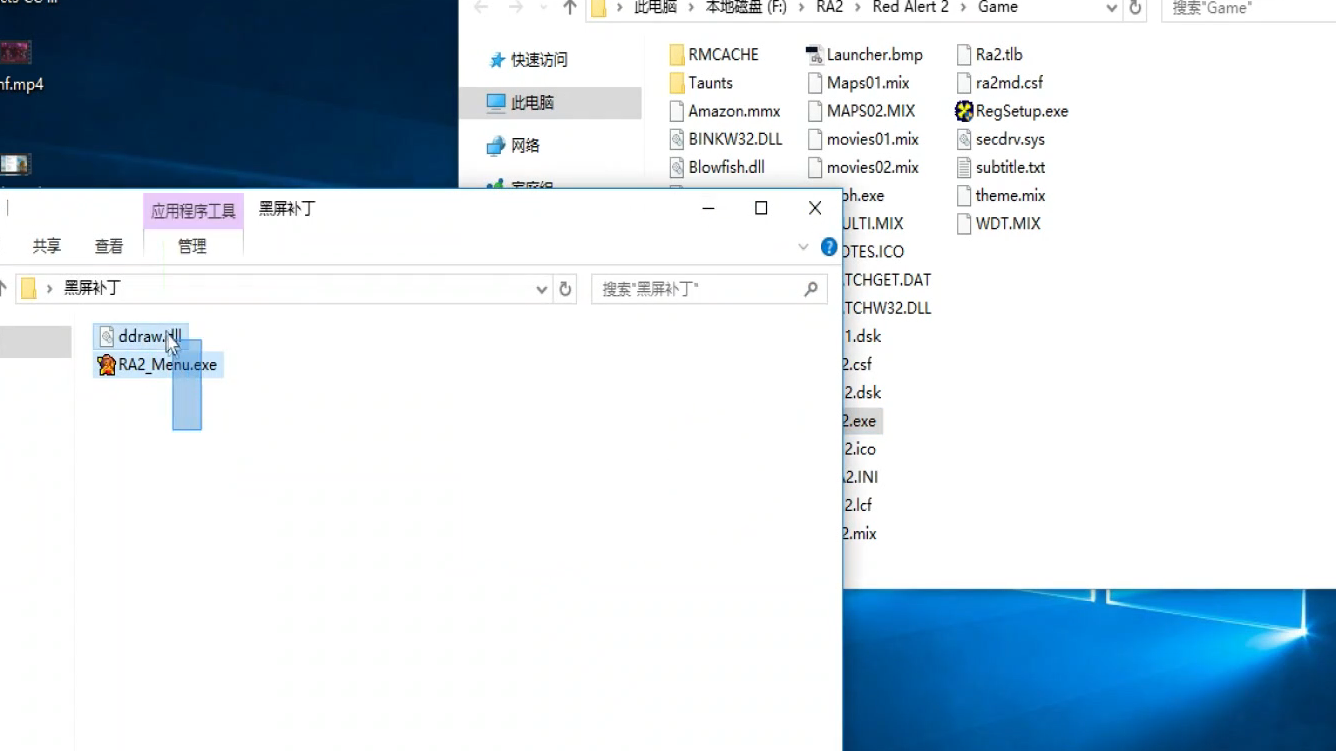Select the RA2_Menu.exe application icon
This screenshot has width=1336, height=751.
point(107,365)
